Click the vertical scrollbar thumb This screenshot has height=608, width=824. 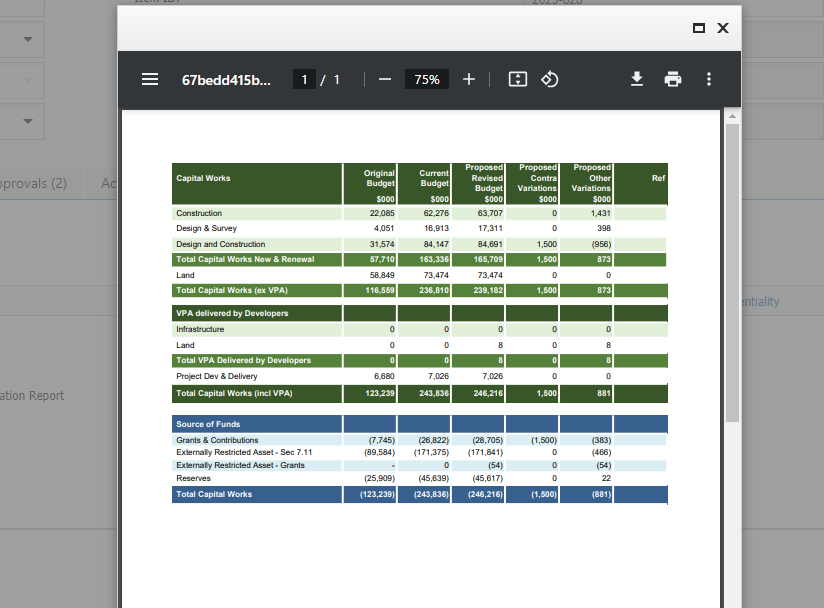click(x=732, y=273)
